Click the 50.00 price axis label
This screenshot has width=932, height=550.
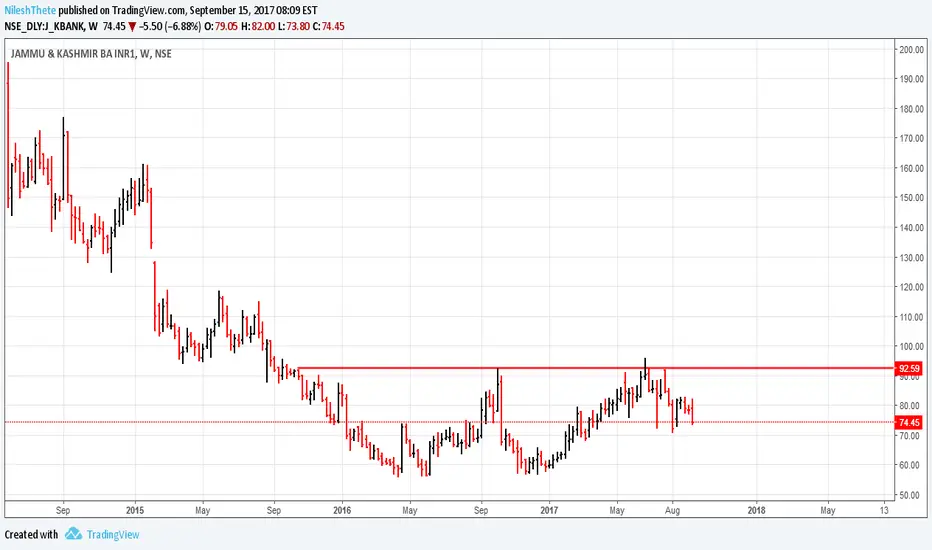(x=911, y=495)
